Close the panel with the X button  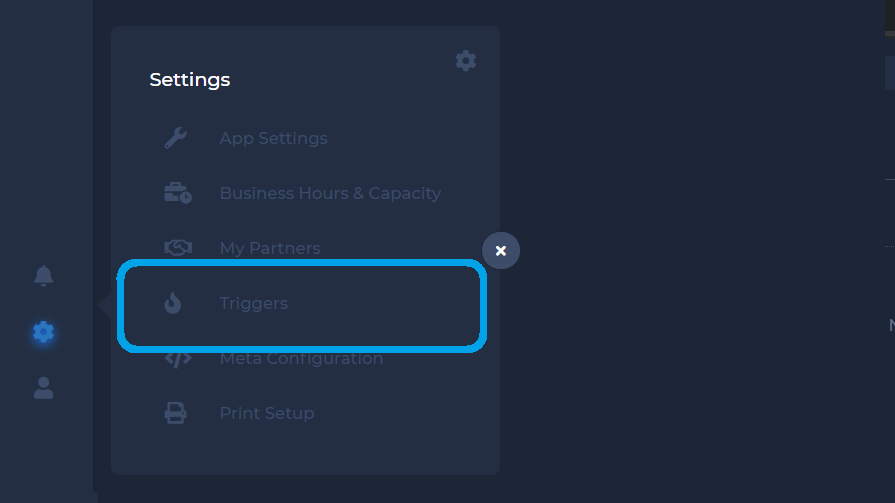[501, 251]
